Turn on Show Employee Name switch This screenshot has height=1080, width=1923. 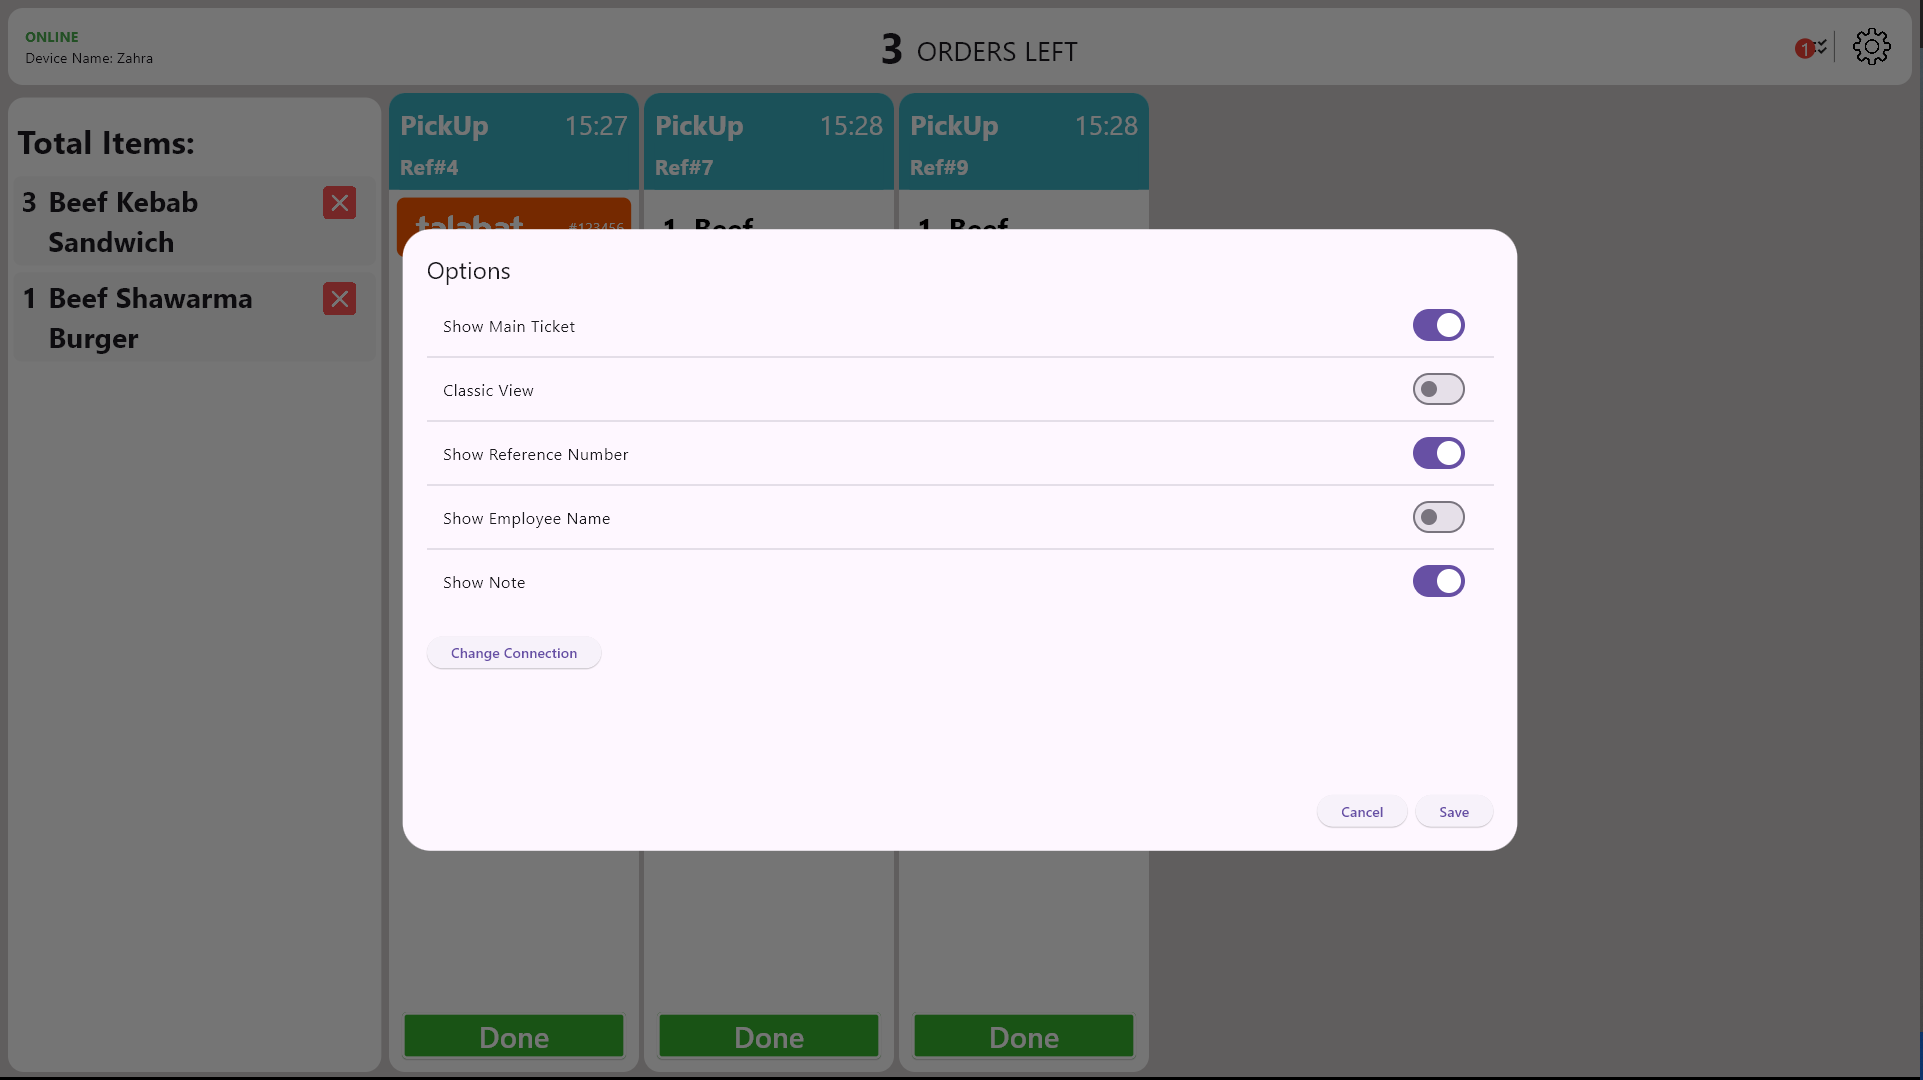coord(1438,517)
